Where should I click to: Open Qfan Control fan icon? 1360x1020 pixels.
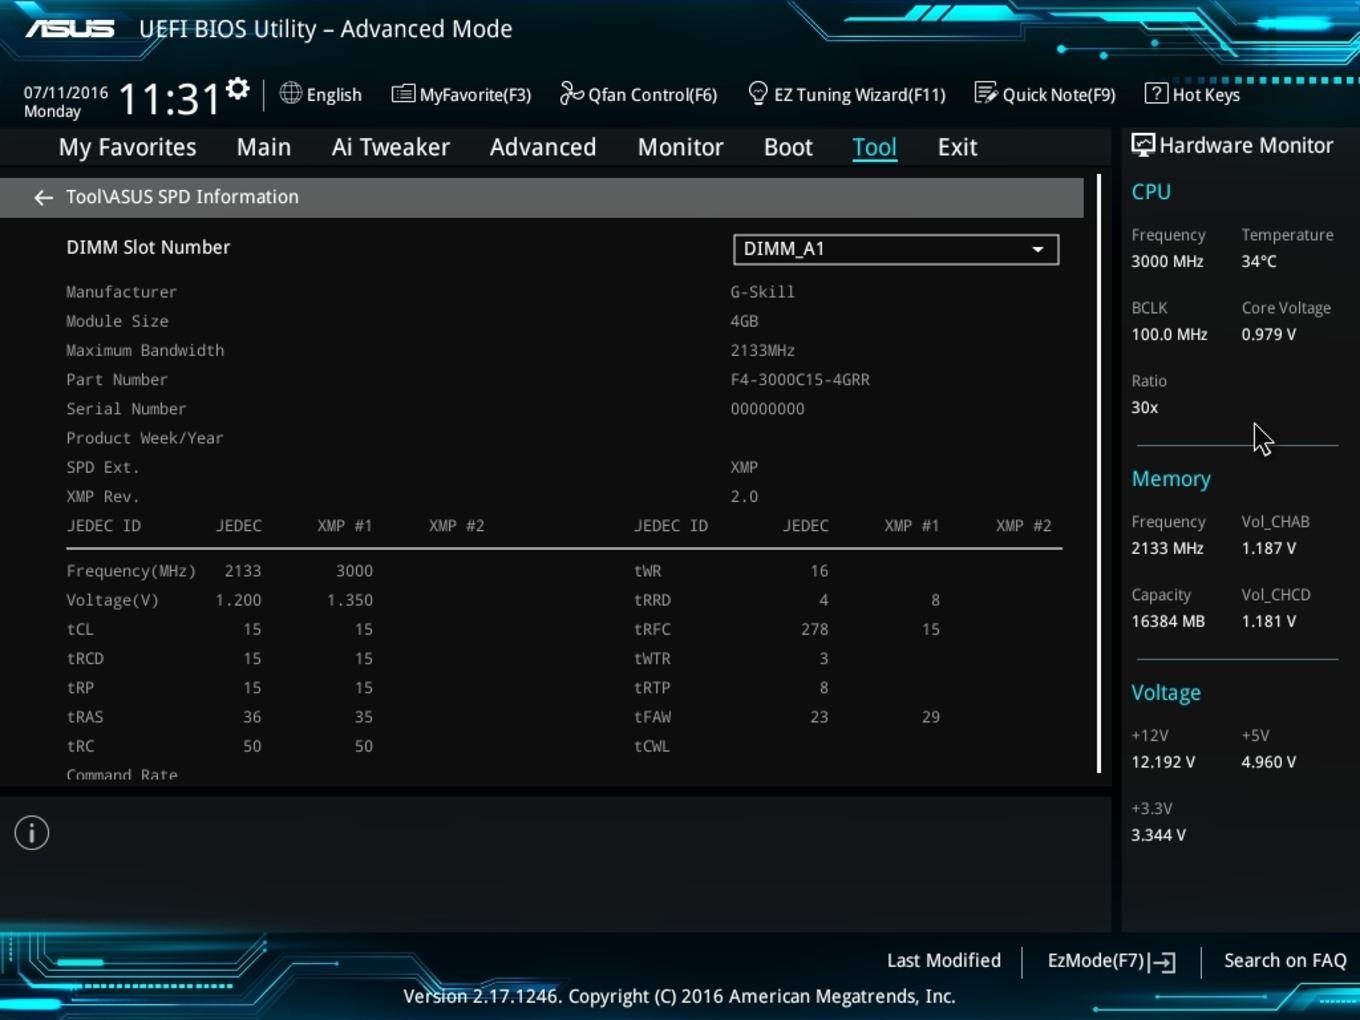(x=571, y=93)
